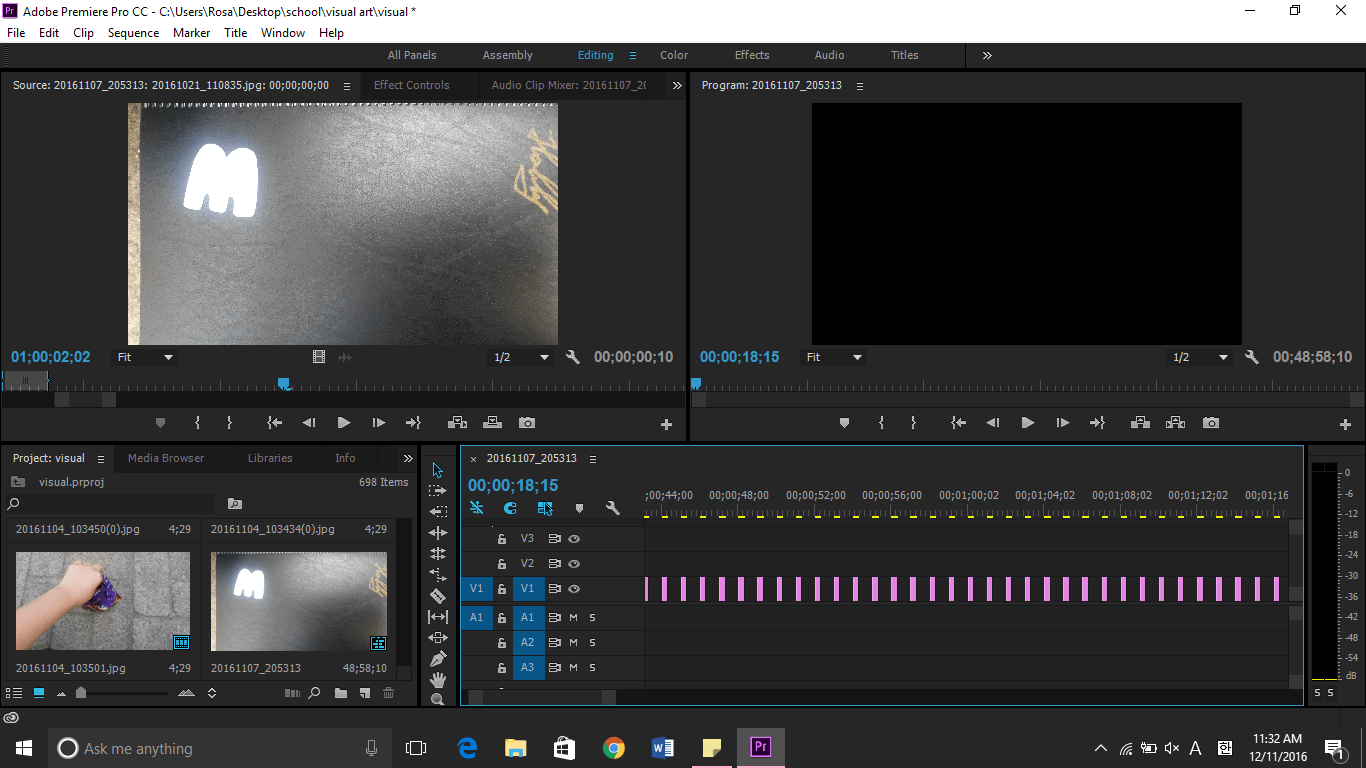Mute the A2 audio track
This screenshot has width=1366, height=768.
573,642
